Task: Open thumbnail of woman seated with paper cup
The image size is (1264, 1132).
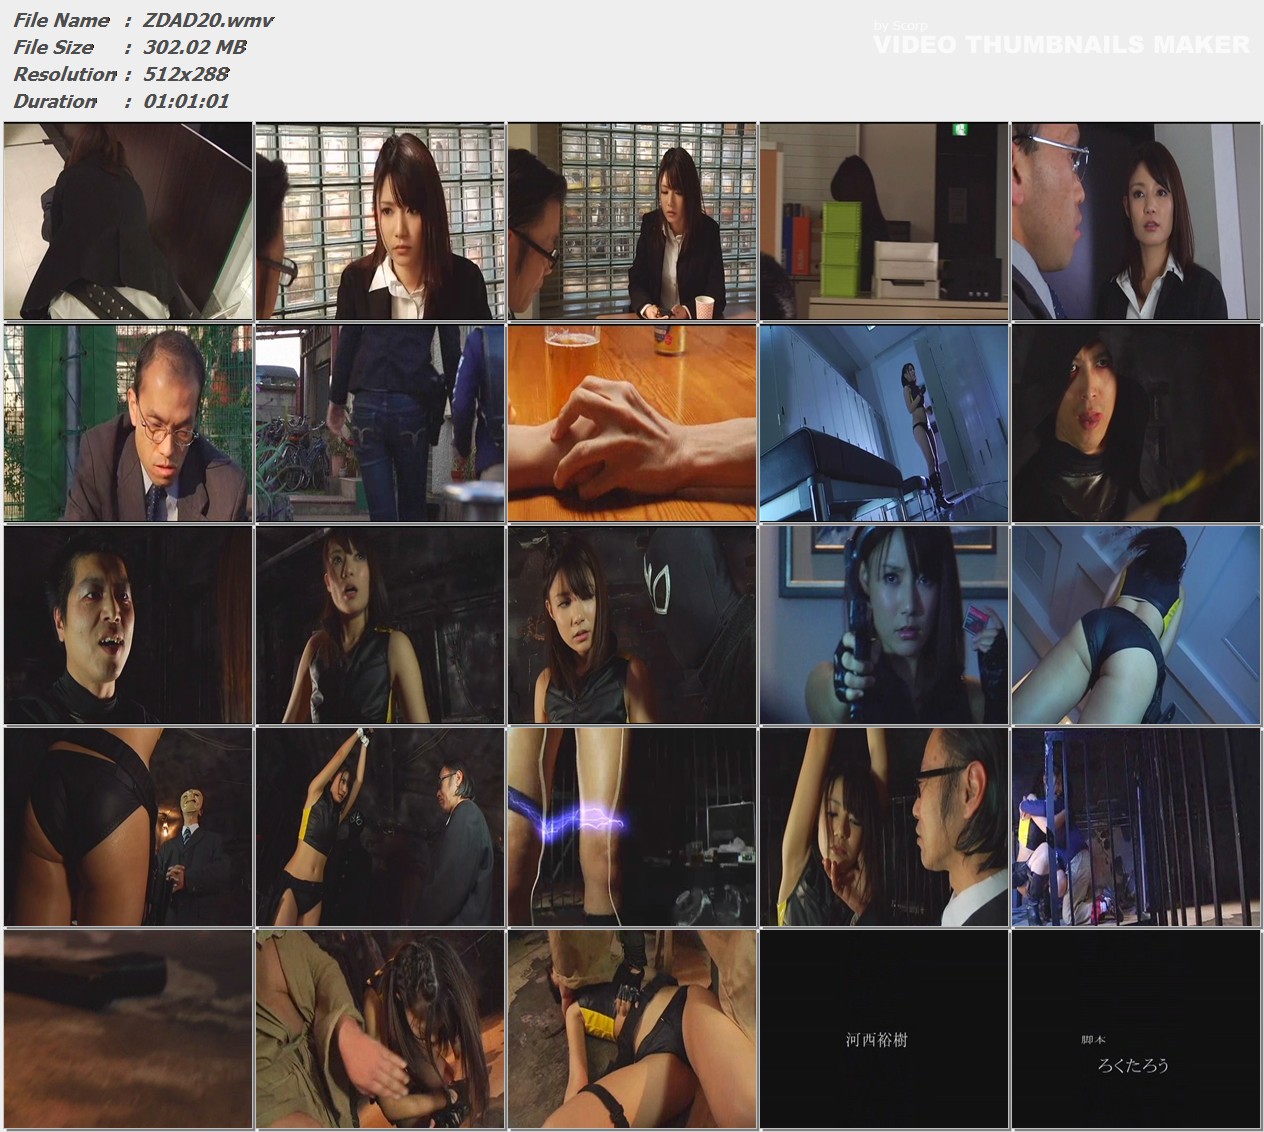Action: 632,221
